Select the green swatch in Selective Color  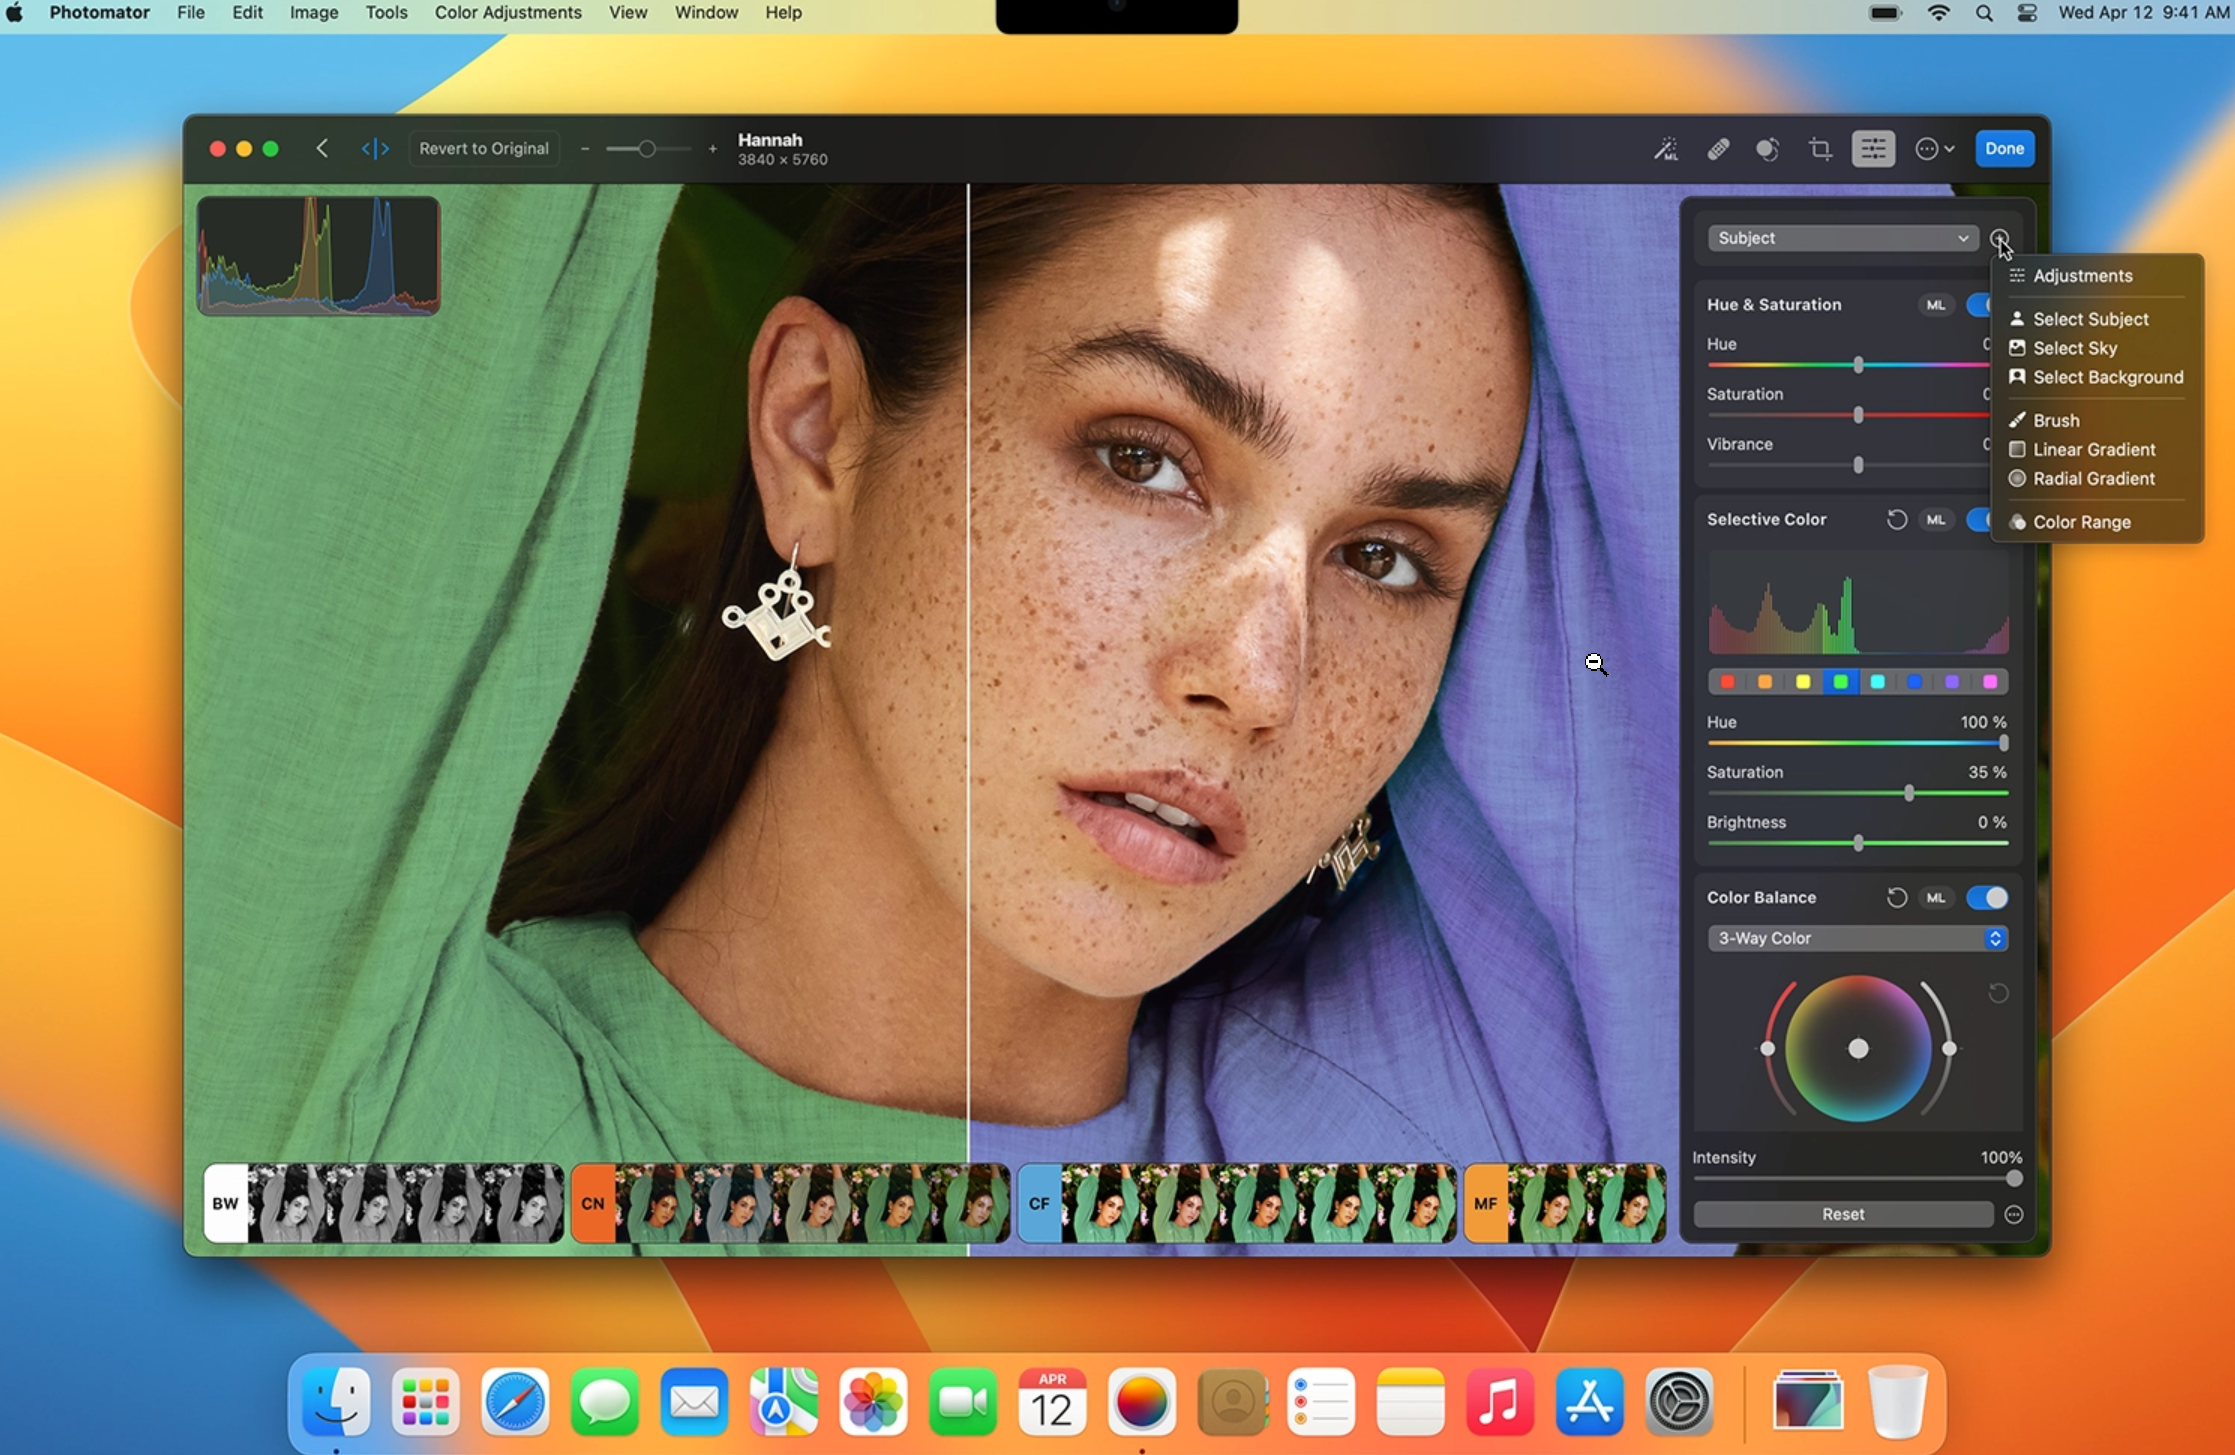pos(1840,682)
